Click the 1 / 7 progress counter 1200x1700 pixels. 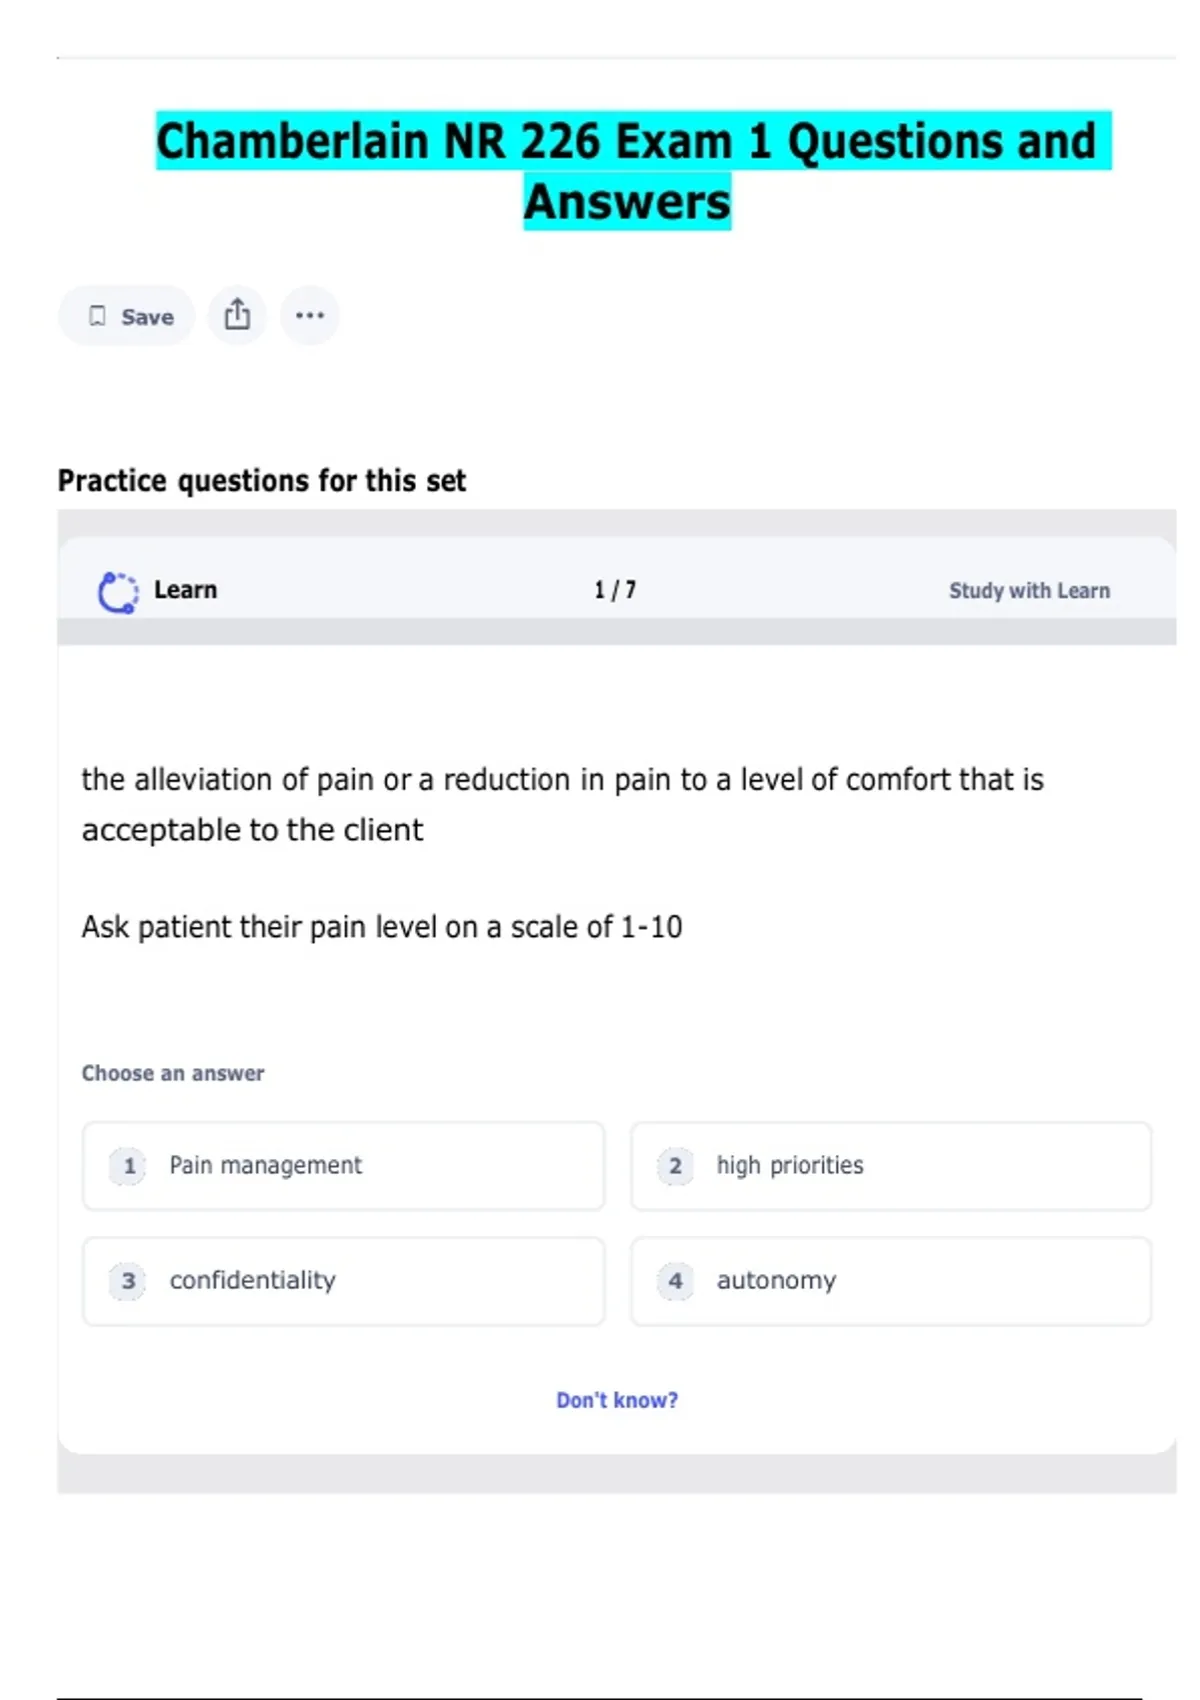pyautogui.click(x=615, y=590)
